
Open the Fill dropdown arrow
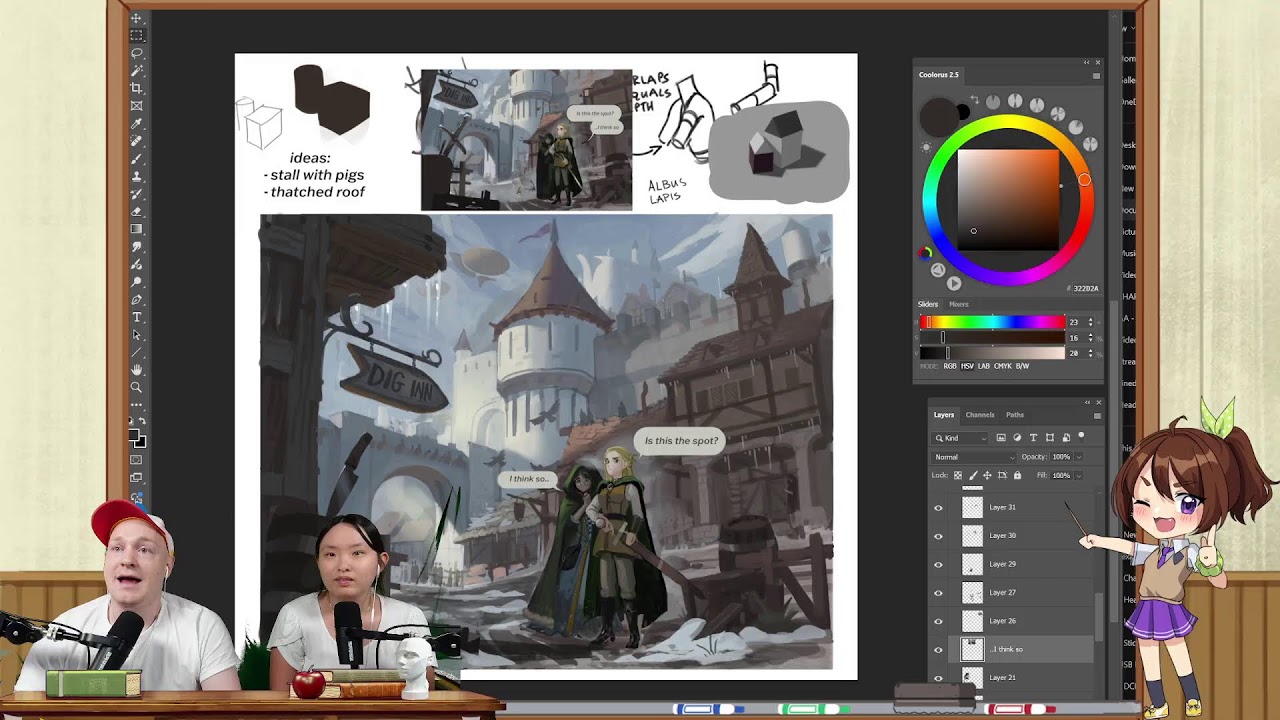[x=1079, y=476]
